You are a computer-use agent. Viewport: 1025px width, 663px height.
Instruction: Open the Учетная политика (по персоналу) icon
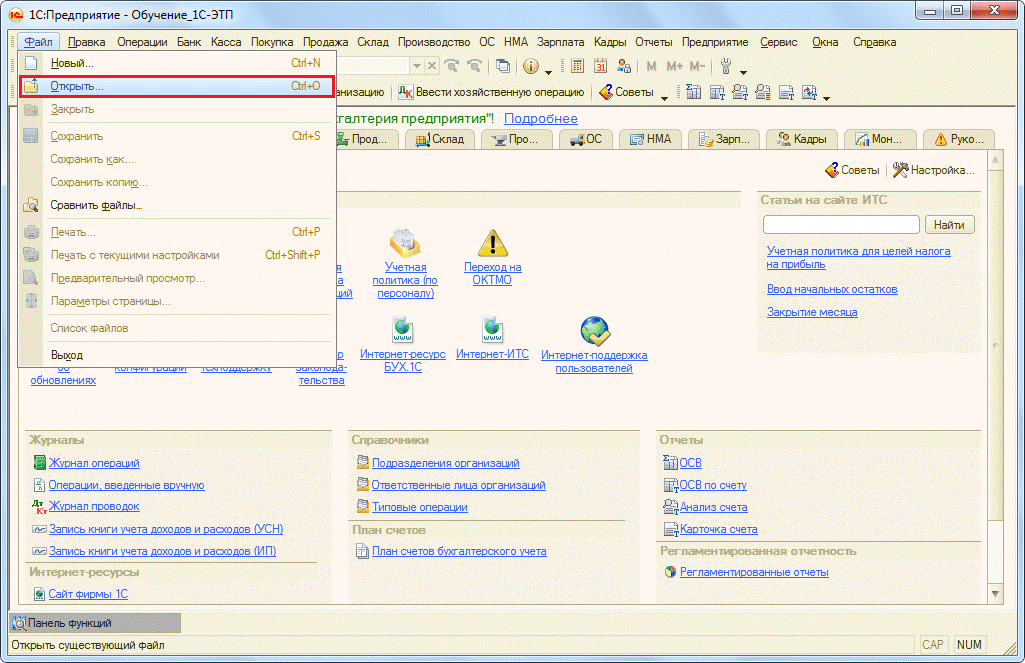click(405, 243)
